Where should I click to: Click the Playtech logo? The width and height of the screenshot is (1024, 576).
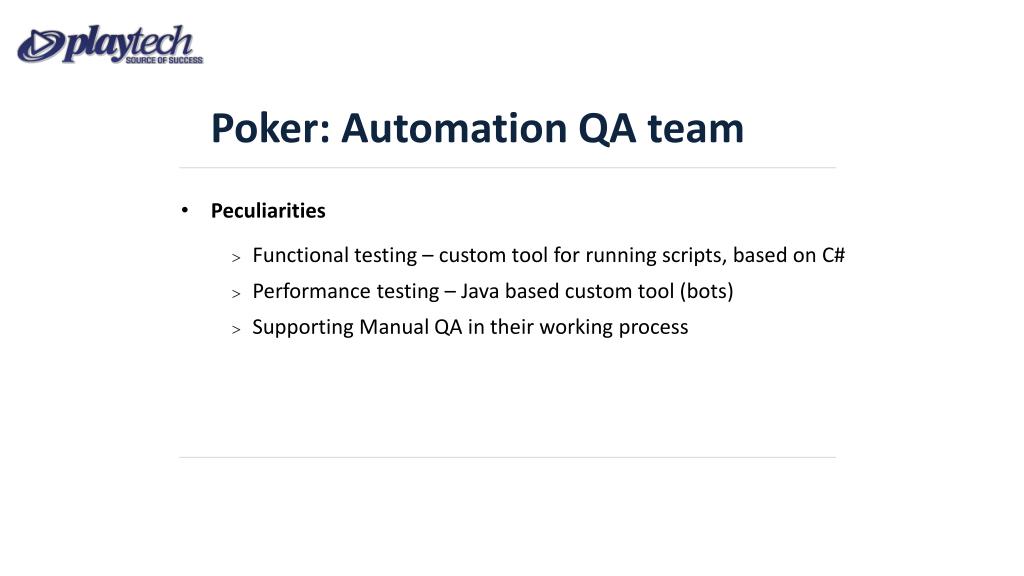coord(110,44)
